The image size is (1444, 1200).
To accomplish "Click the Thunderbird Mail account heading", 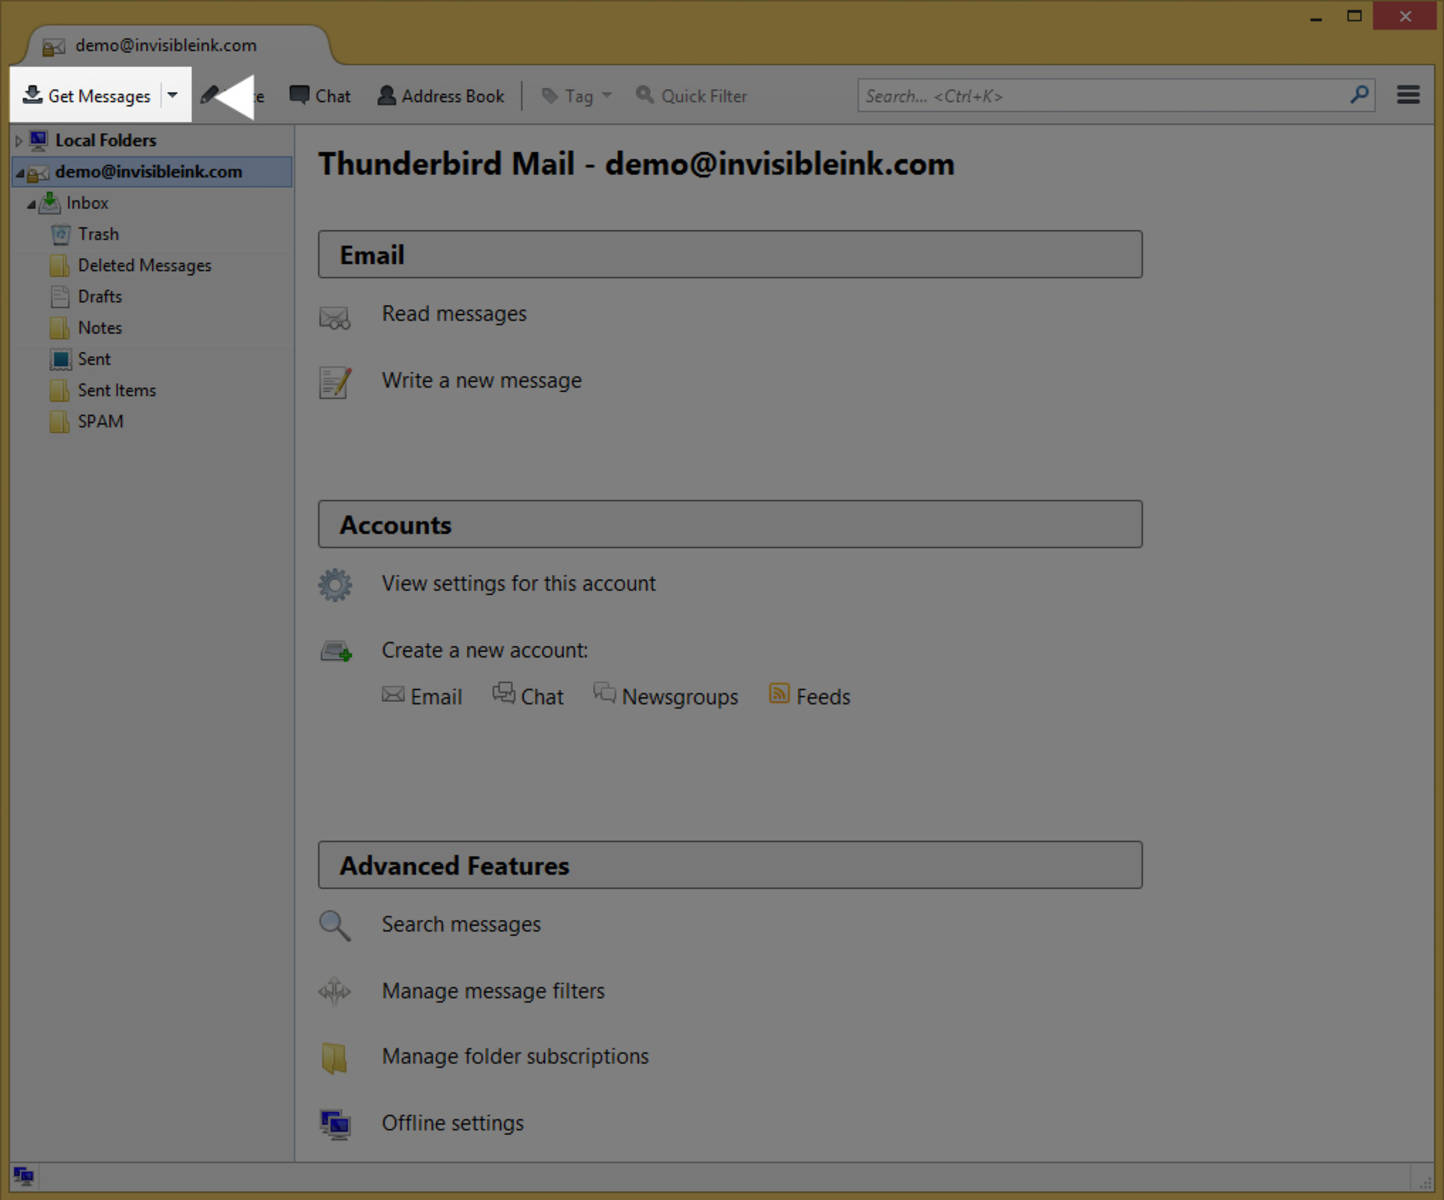I will [637, 164].
